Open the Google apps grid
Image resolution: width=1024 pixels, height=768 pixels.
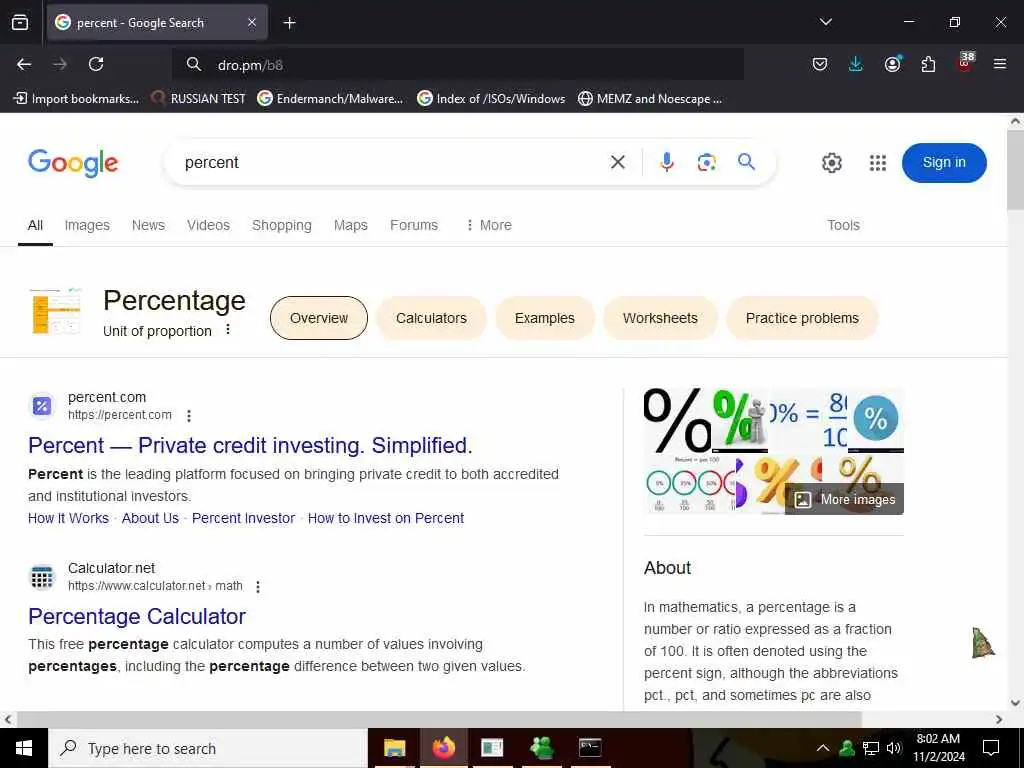point(878,163)
